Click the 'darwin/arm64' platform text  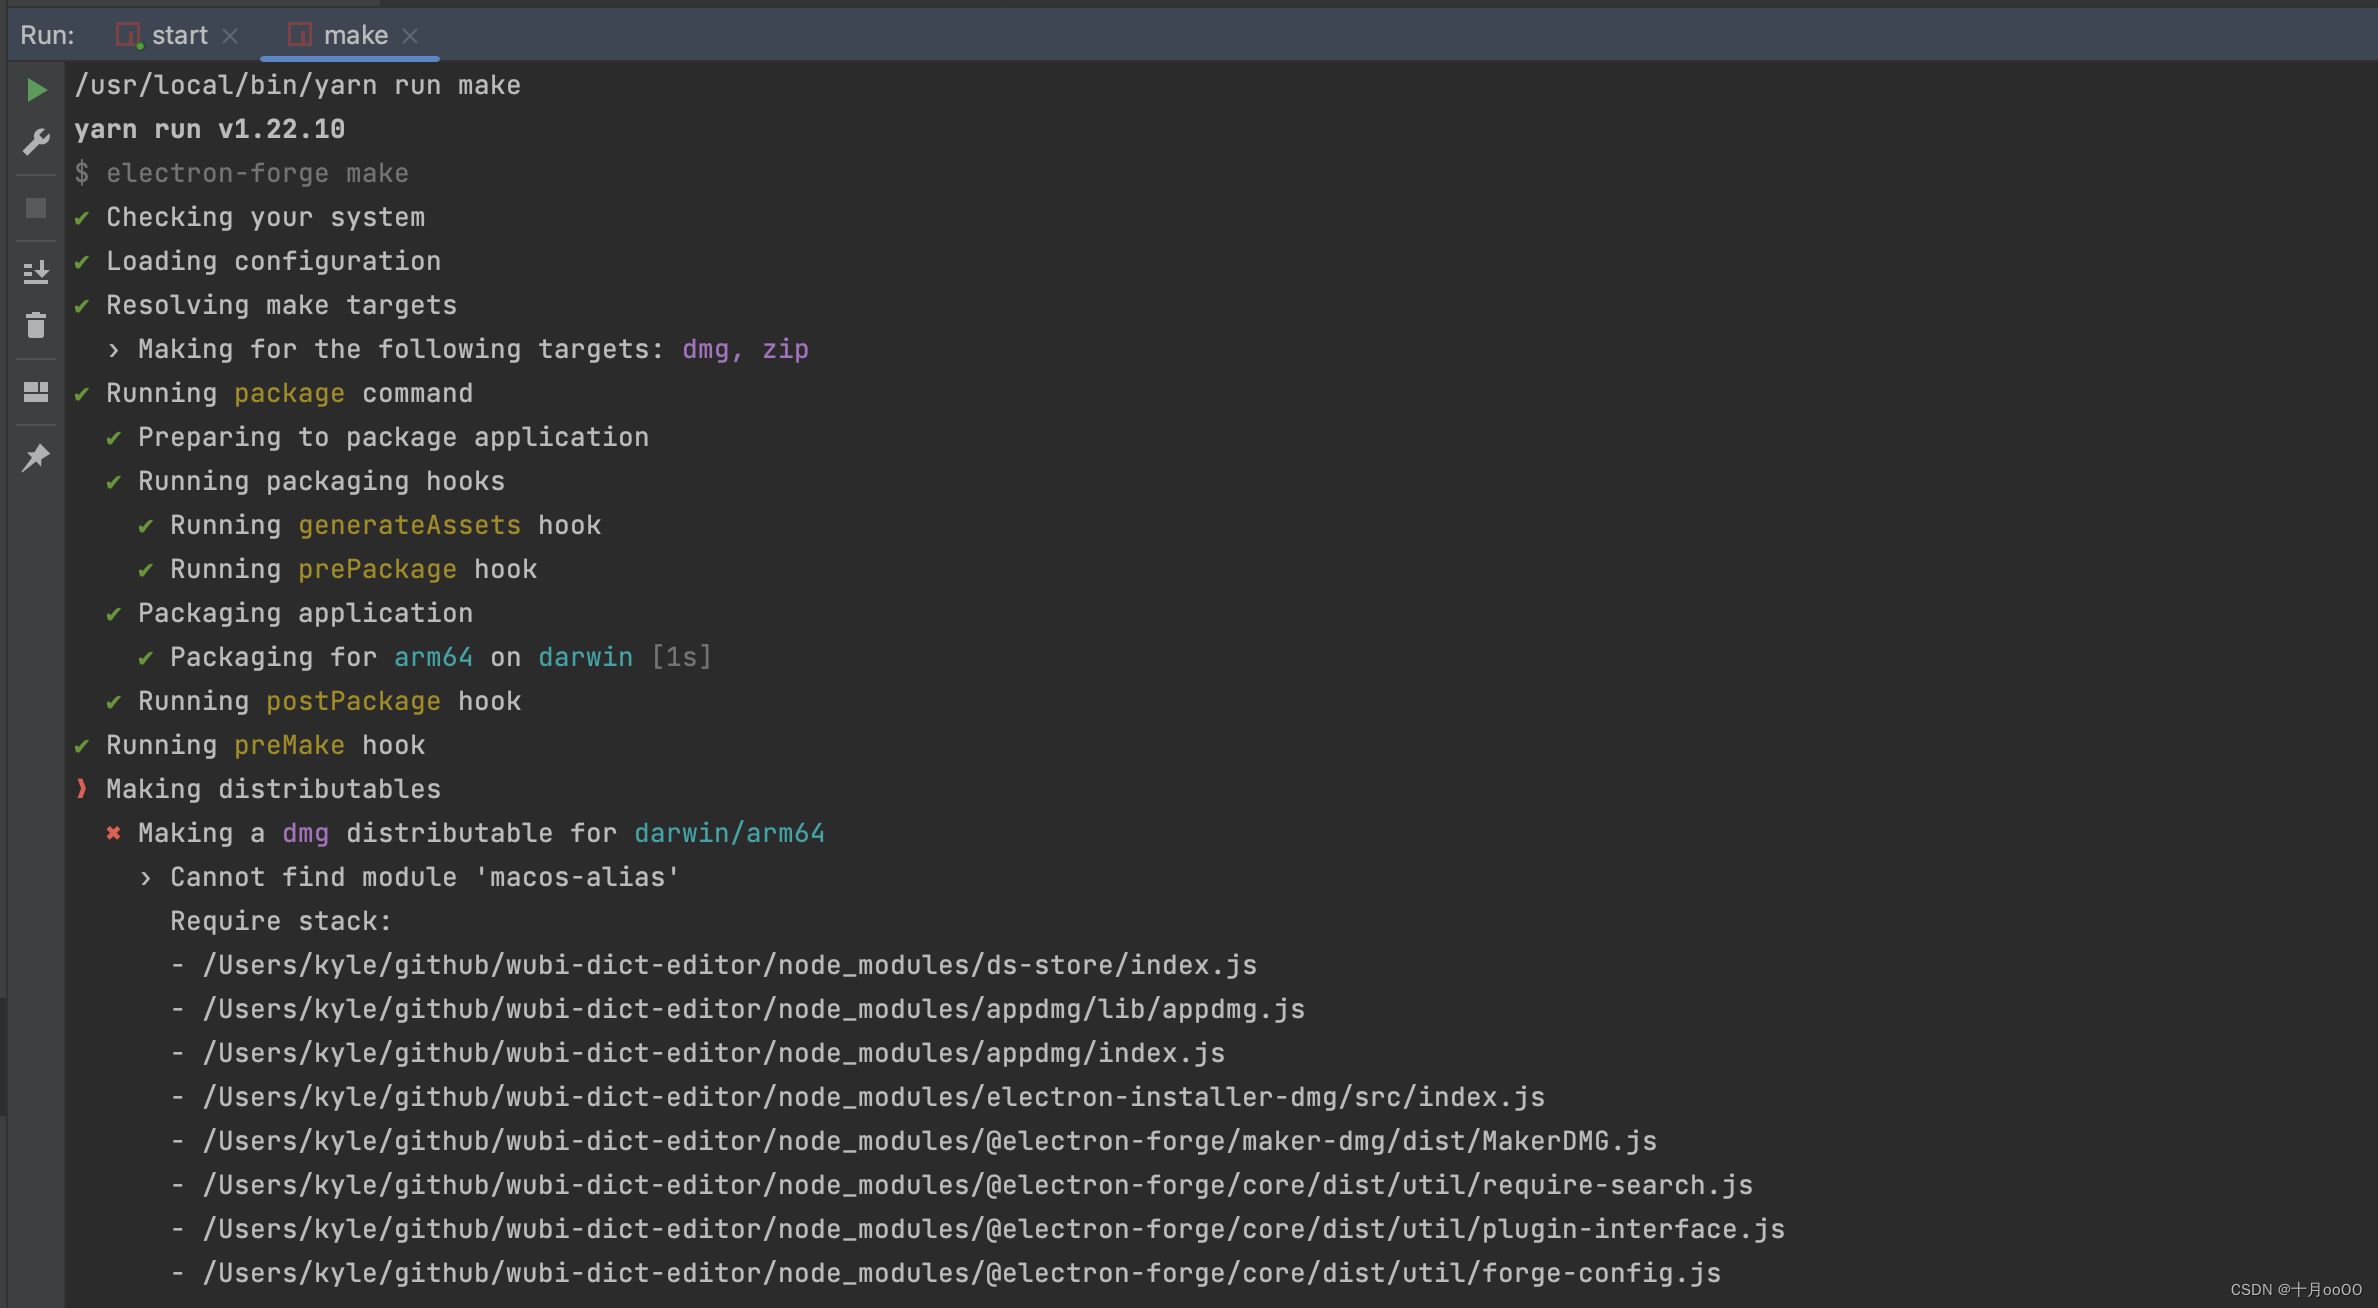pos(730,833)
